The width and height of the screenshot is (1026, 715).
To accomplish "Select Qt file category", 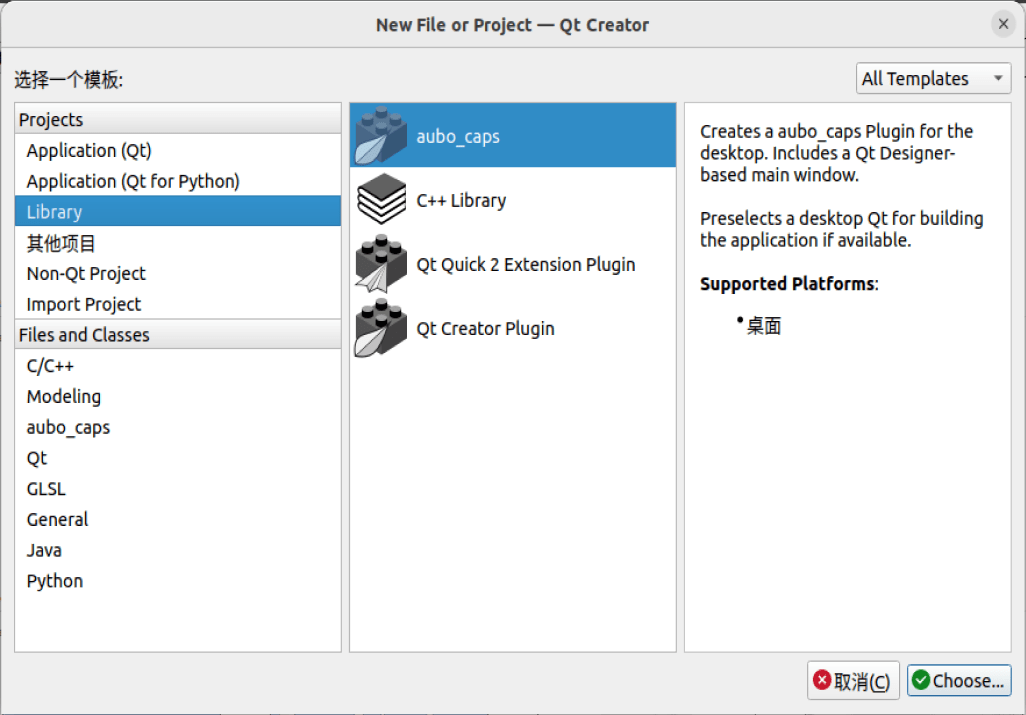I will pyautogui.click(x=178, y=458).
